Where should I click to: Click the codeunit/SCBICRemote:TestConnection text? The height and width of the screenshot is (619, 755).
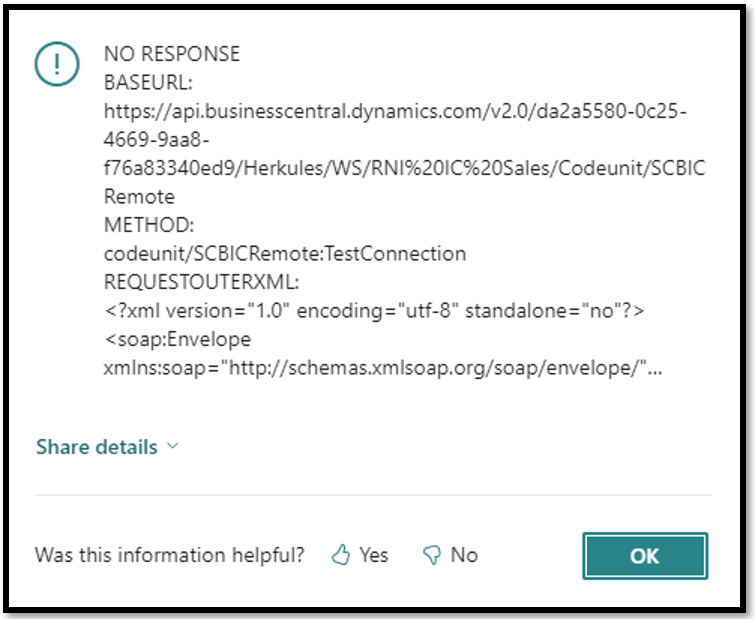285,254
